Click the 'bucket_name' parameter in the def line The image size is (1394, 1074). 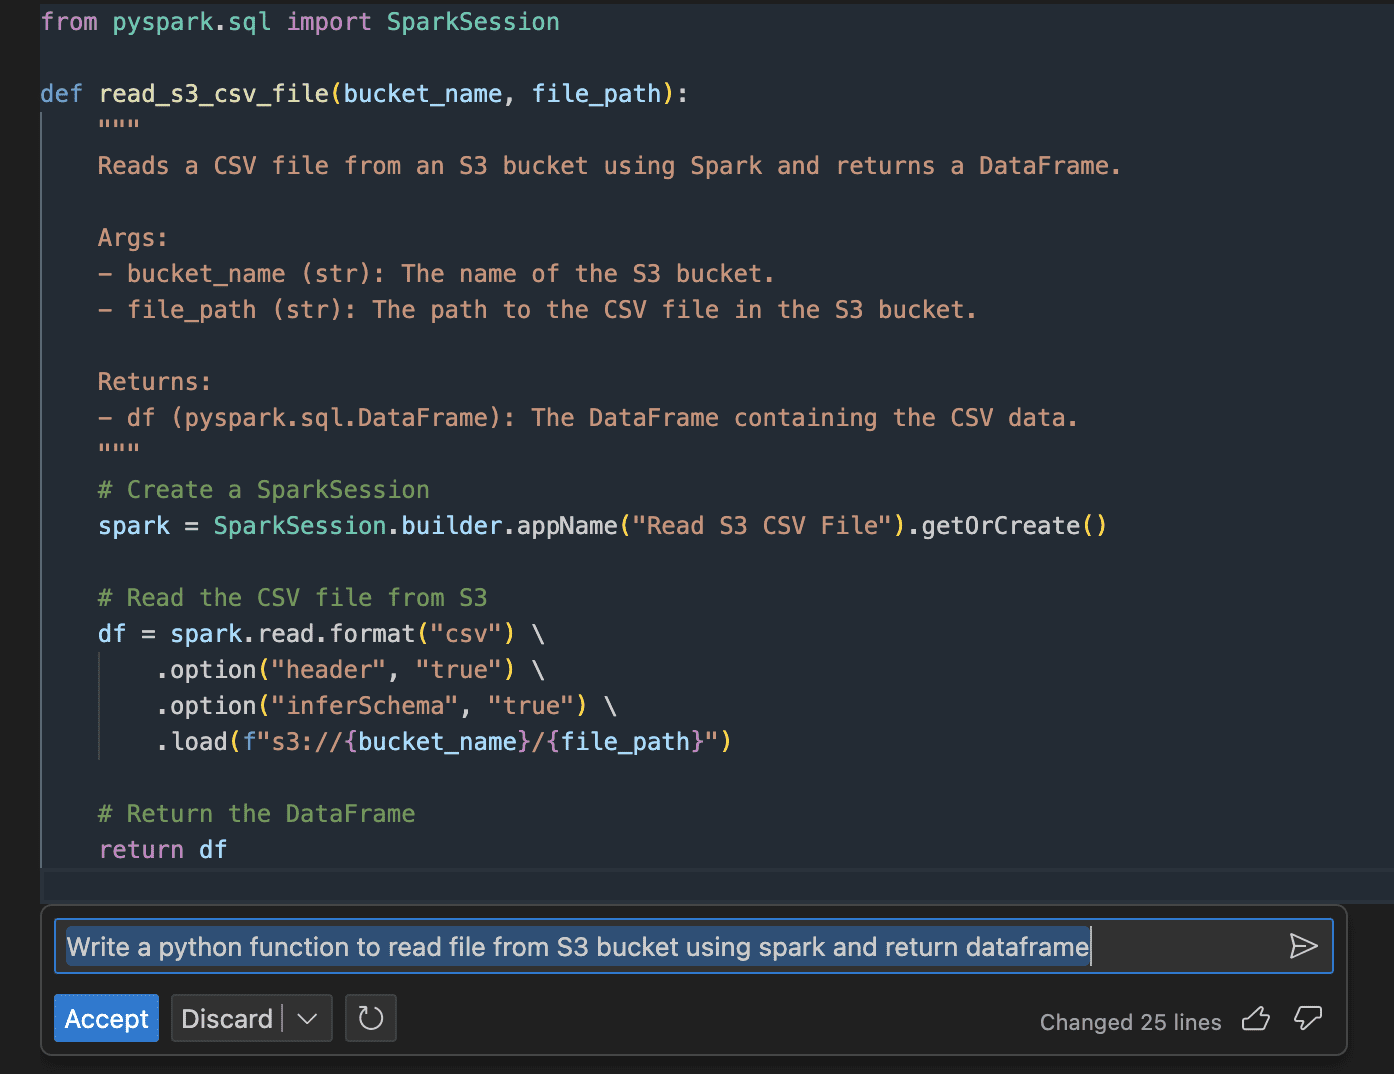tap(423, 94)
